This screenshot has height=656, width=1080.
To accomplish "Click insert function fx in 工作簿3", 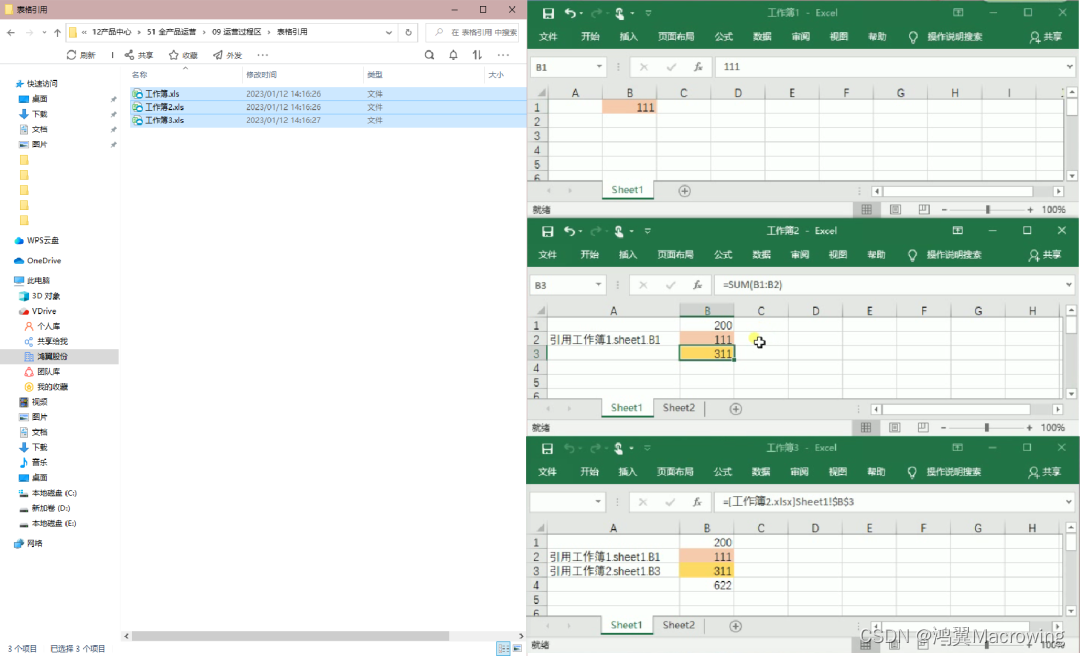I will [697, 502].
